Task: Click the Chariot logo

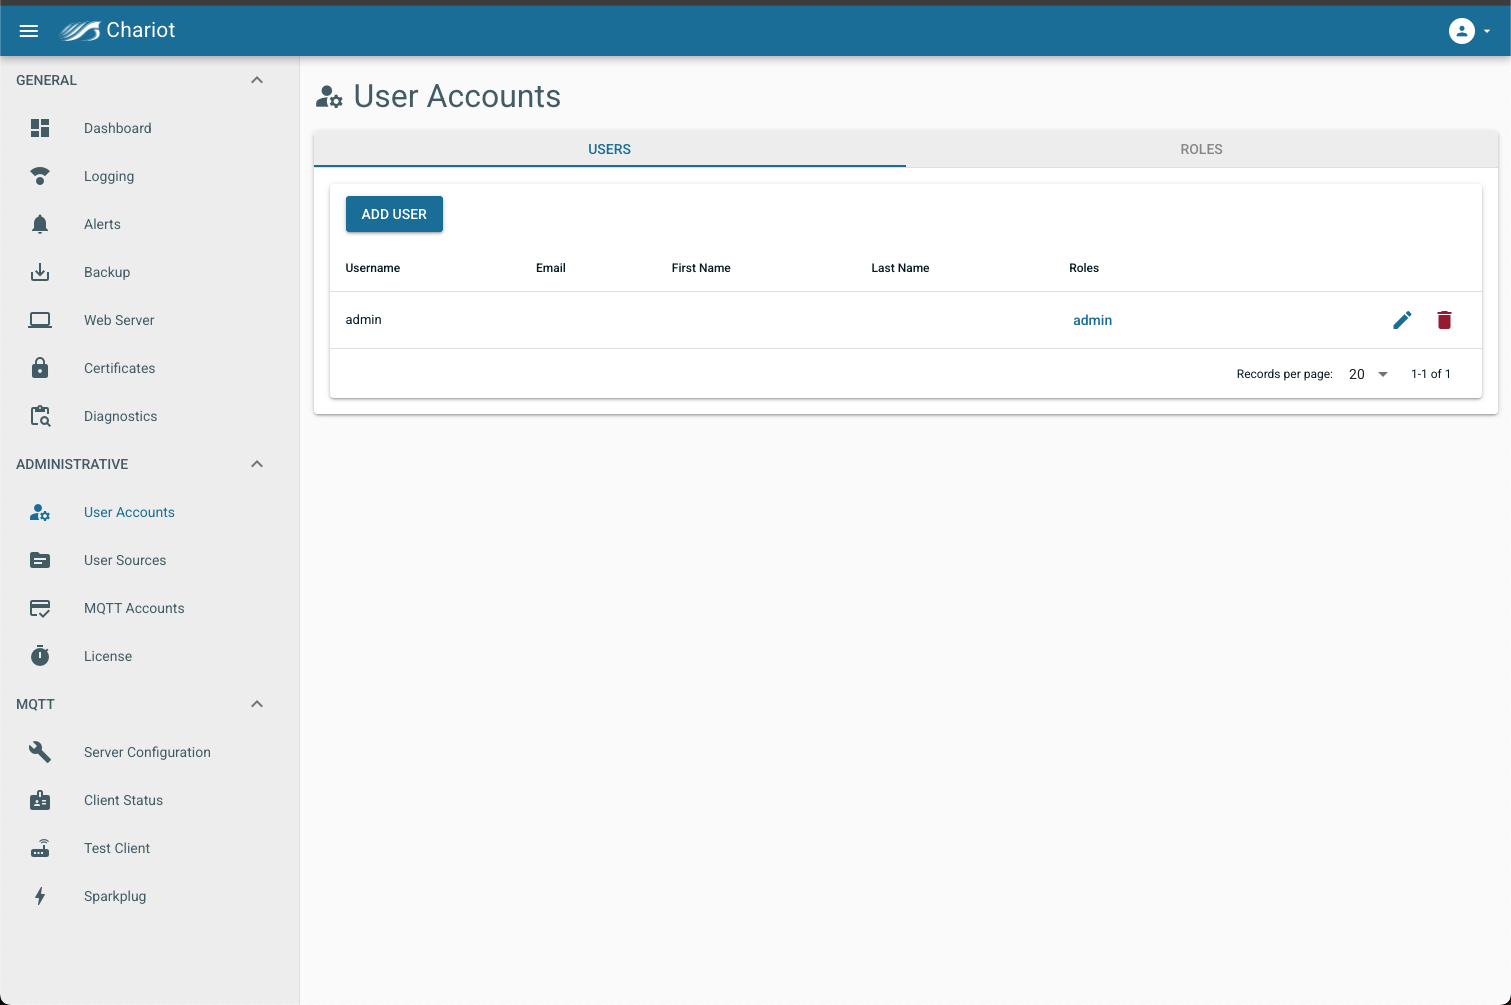Action: coord(117,31)
